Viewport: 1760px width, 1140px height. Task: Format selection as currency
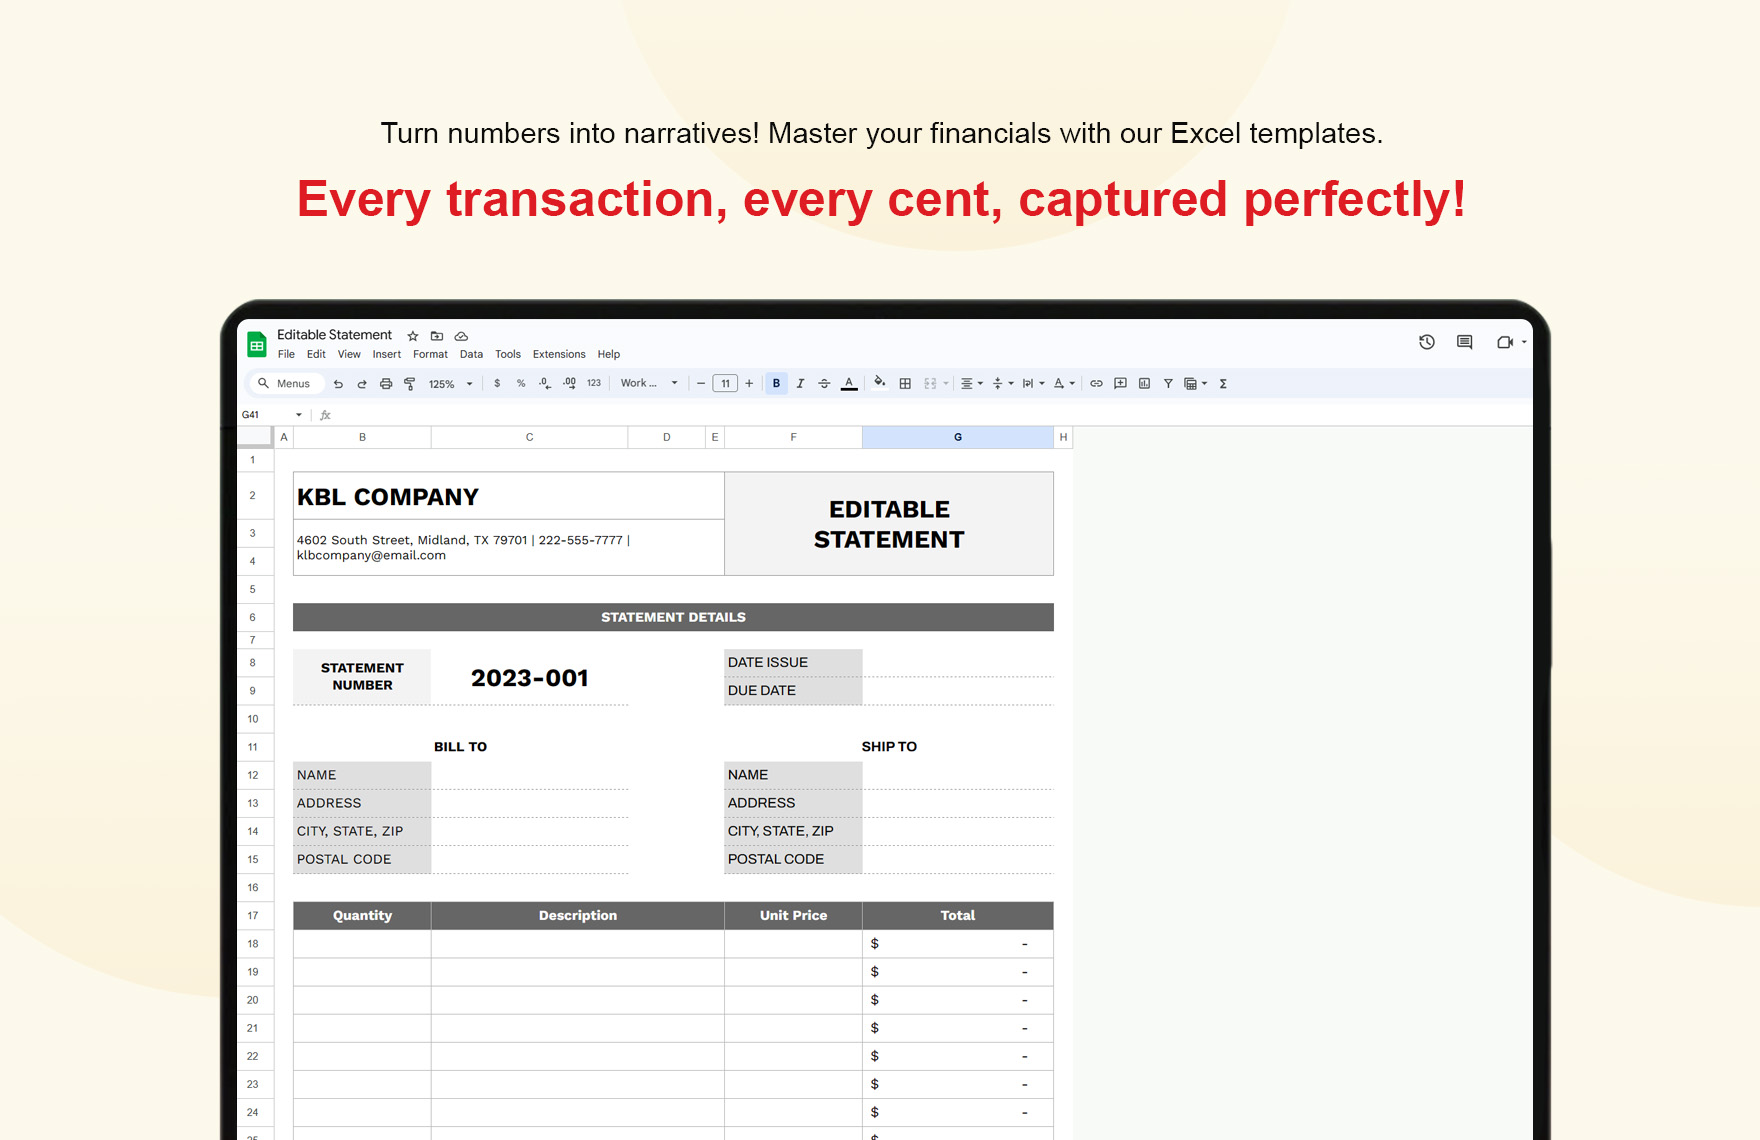[x=497, y=384]
